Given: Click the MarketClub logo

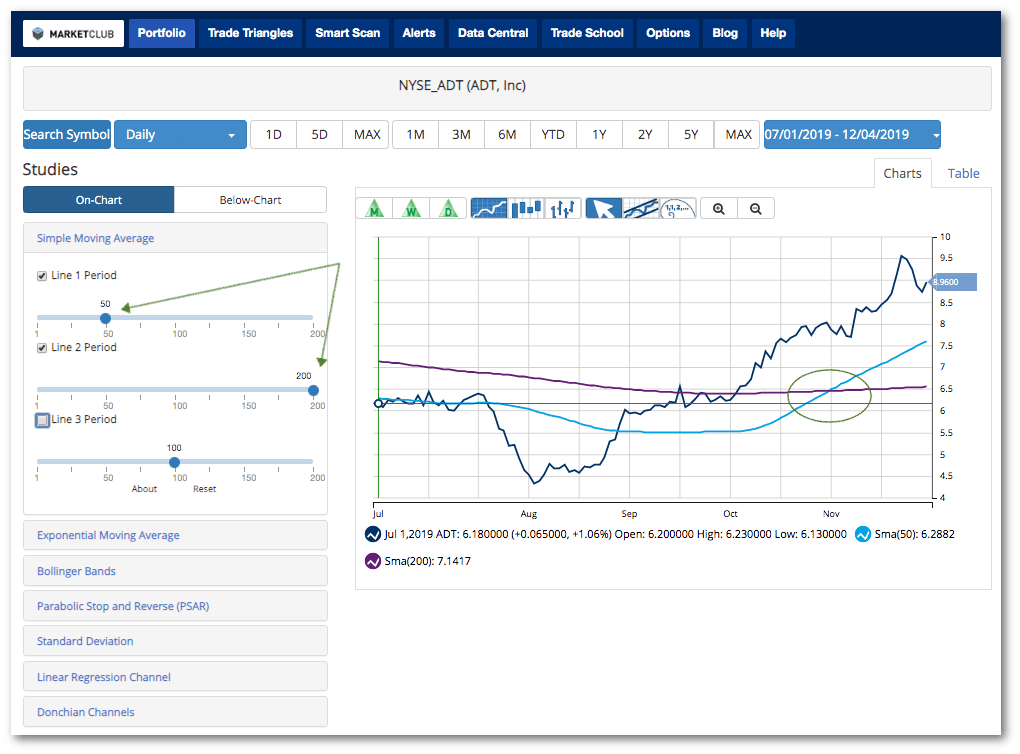Looking at the screenshot, I should tap(74, 34).
